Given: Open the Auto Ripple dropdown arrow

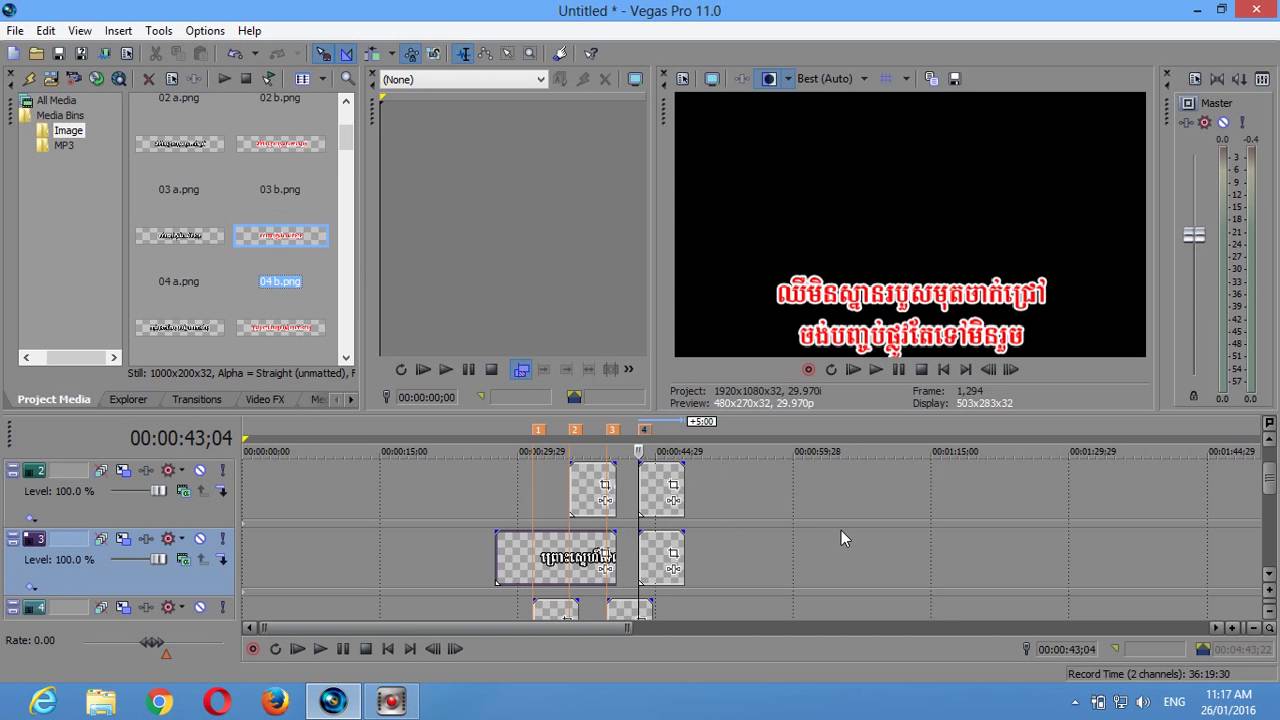Looking at the screenshot, I should click(x=392, y=54).
